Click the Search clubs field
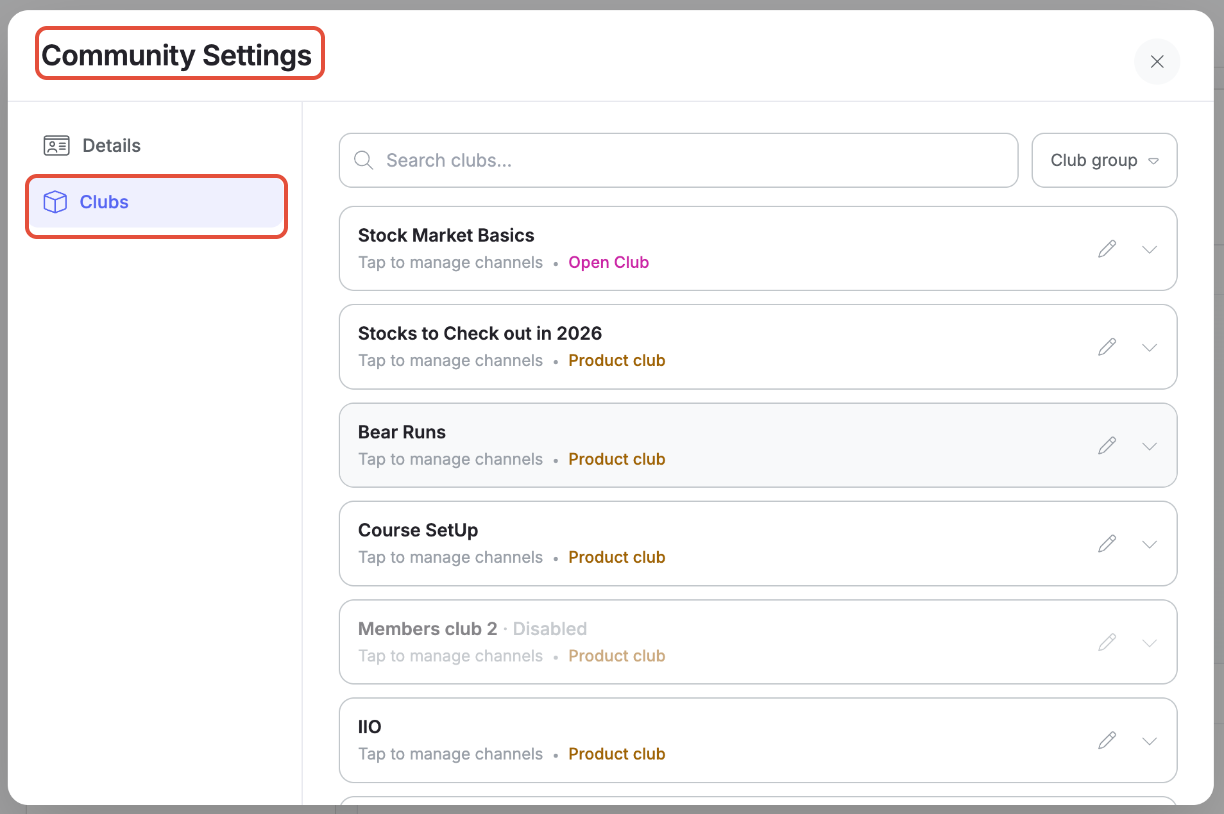 tap(678, 160)
